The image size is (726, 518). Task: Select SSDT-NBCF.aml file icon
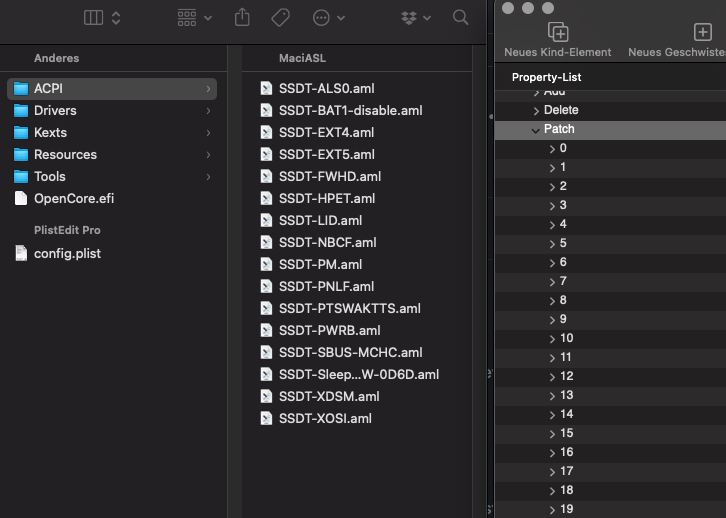[x=266, y=243]
